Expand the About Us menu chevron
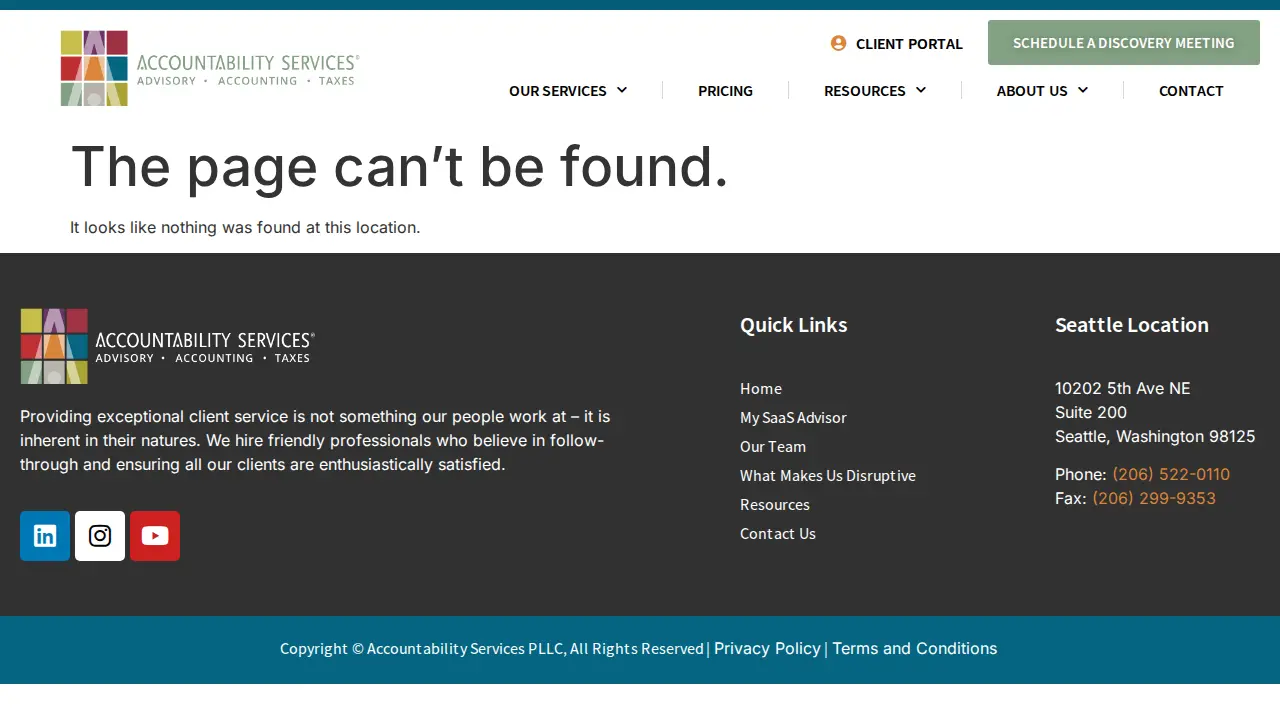This screenshot has width=1280, height=720. [1083, 90]
